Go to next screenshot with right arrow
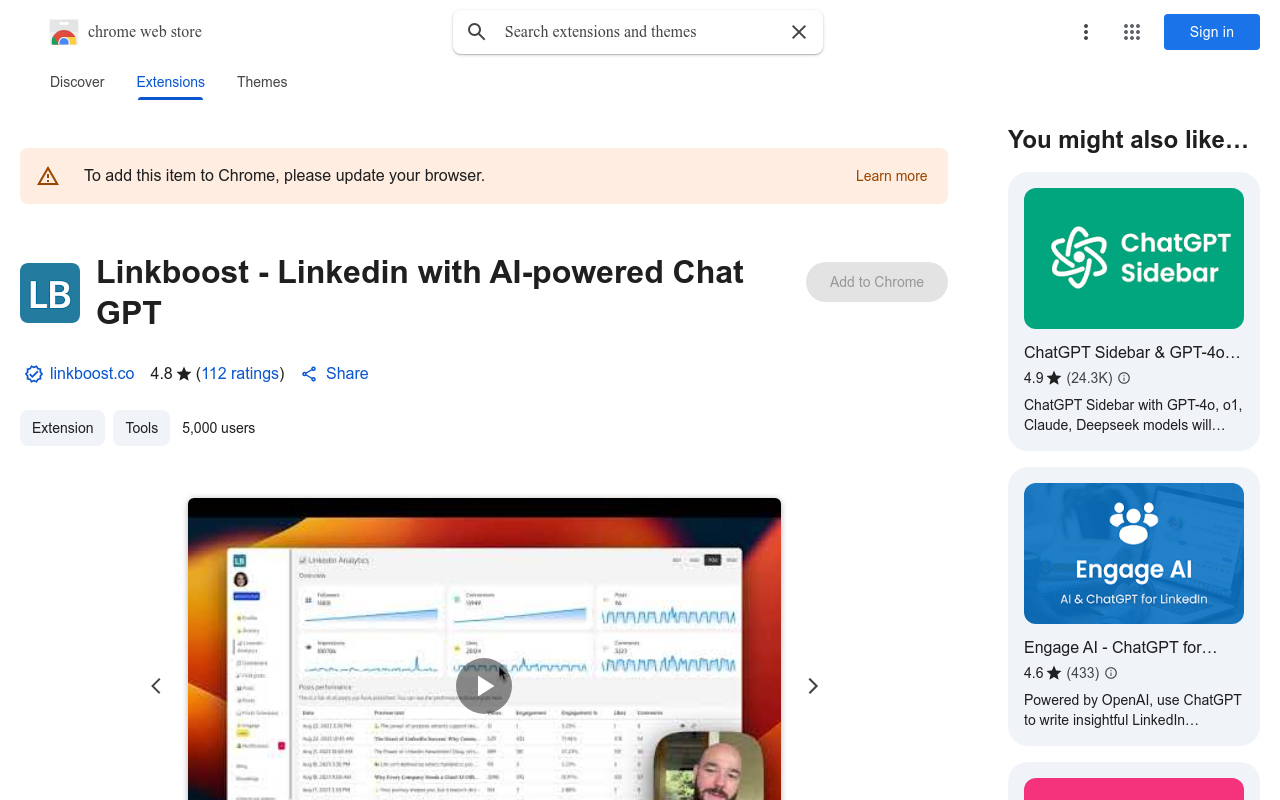 pos(813,686)
